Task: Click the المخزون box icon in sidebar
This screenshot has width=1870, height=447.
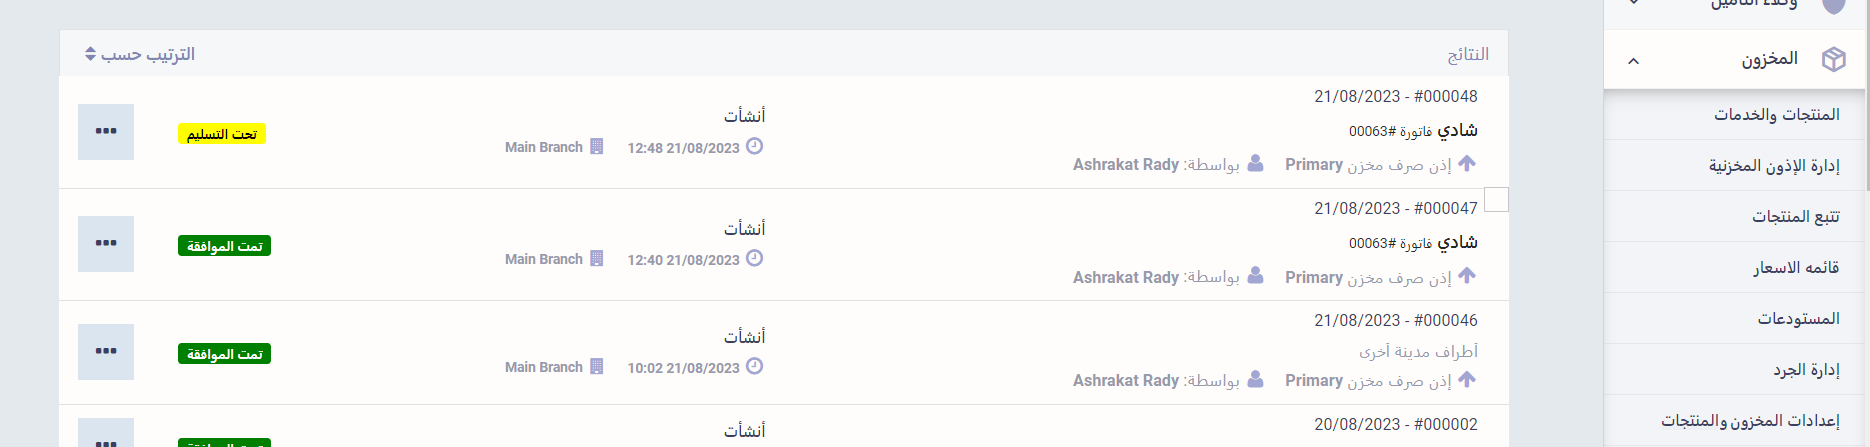Action: 1833,59
